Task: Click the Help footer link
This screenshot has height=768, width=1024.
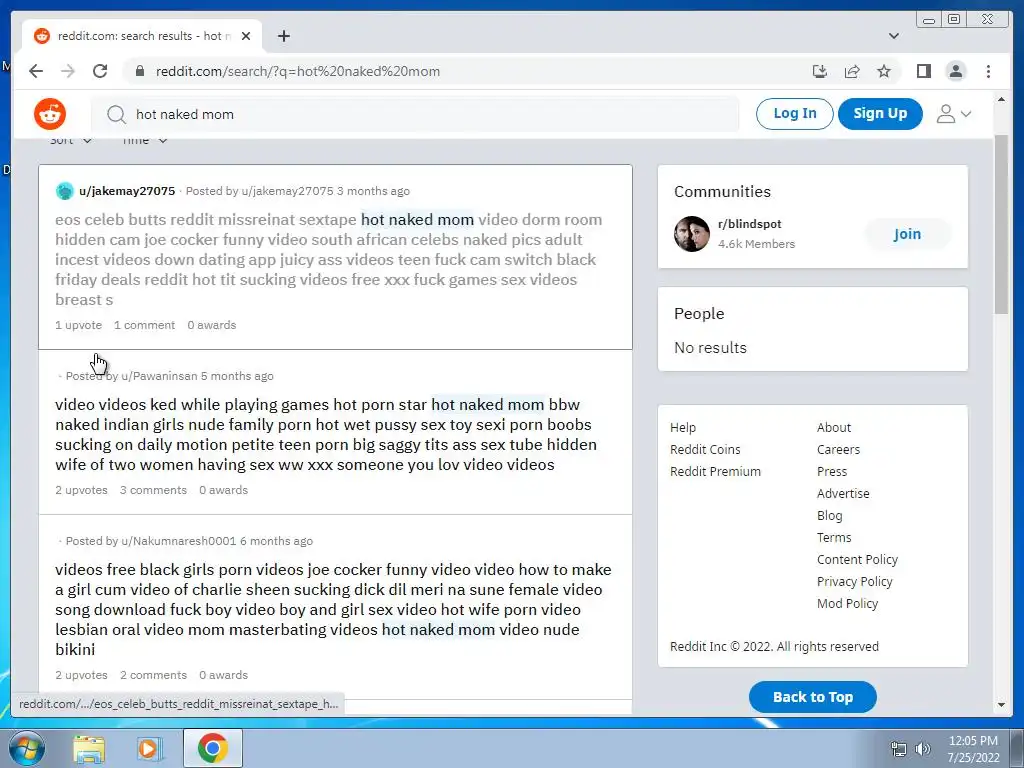Action: pos(682,428)
